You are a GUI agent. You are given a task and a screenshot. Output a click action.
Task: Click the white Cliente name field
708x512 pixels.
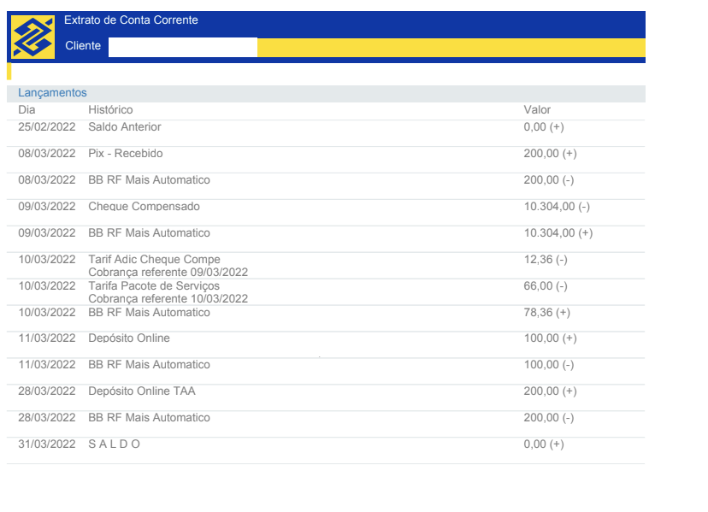[183, 47]
